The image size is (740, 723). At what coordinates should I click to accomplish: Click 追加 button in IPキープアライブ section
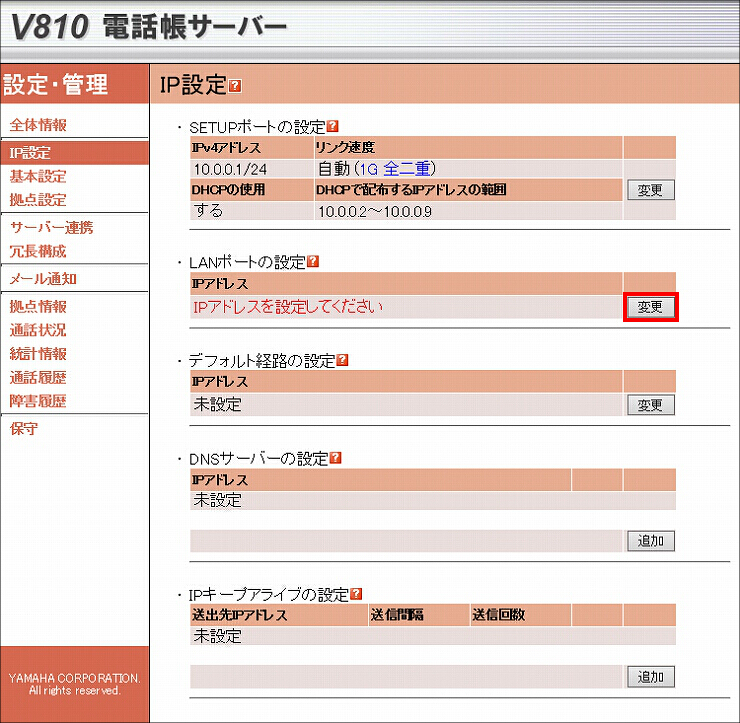(650, 677)
